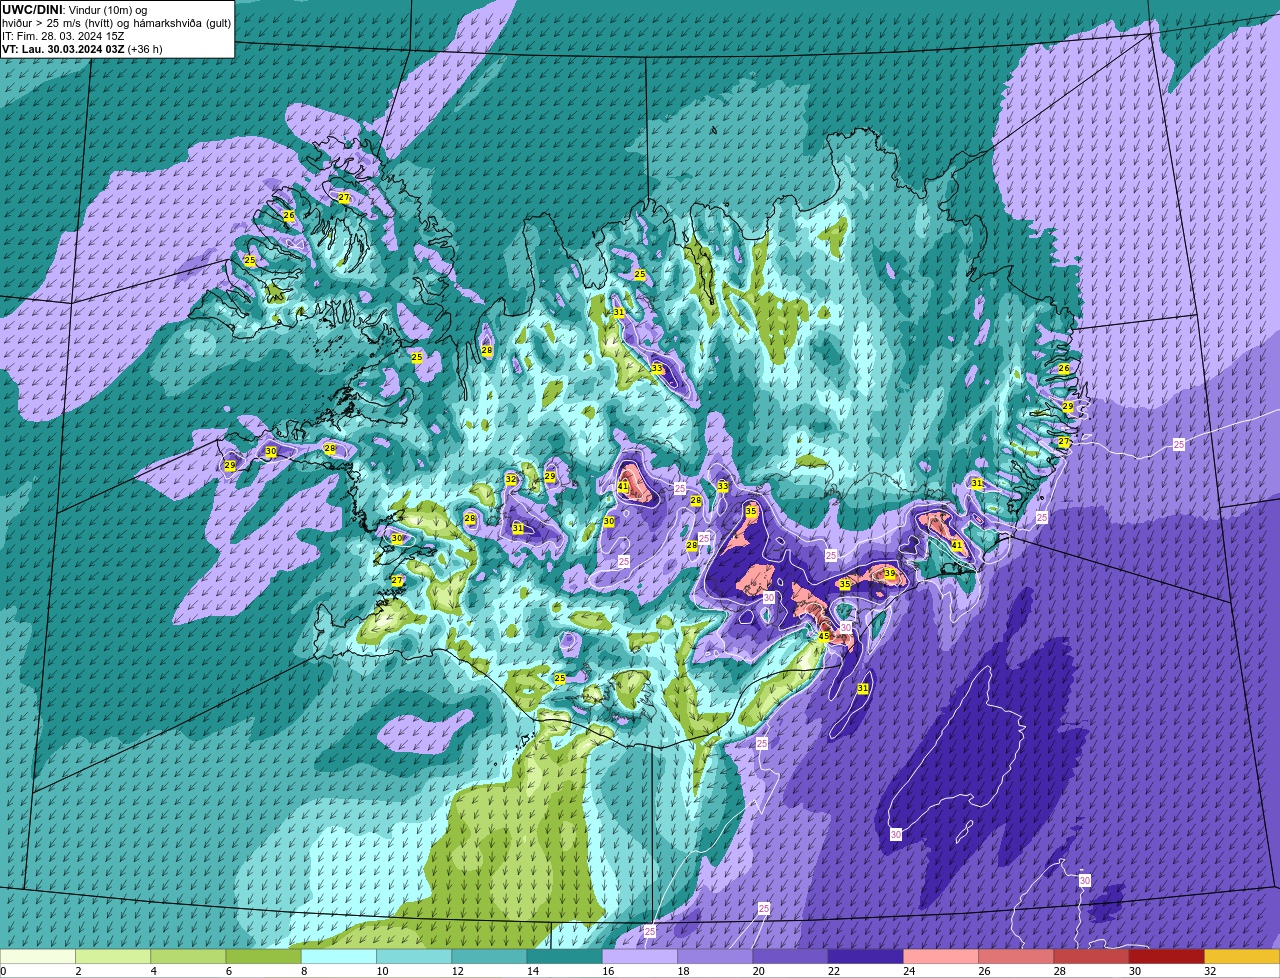This screenshot has height=978, width=1280.
Task: Select the dark red 30–32 m/s legend swatch
Action: pos(1166,956)
